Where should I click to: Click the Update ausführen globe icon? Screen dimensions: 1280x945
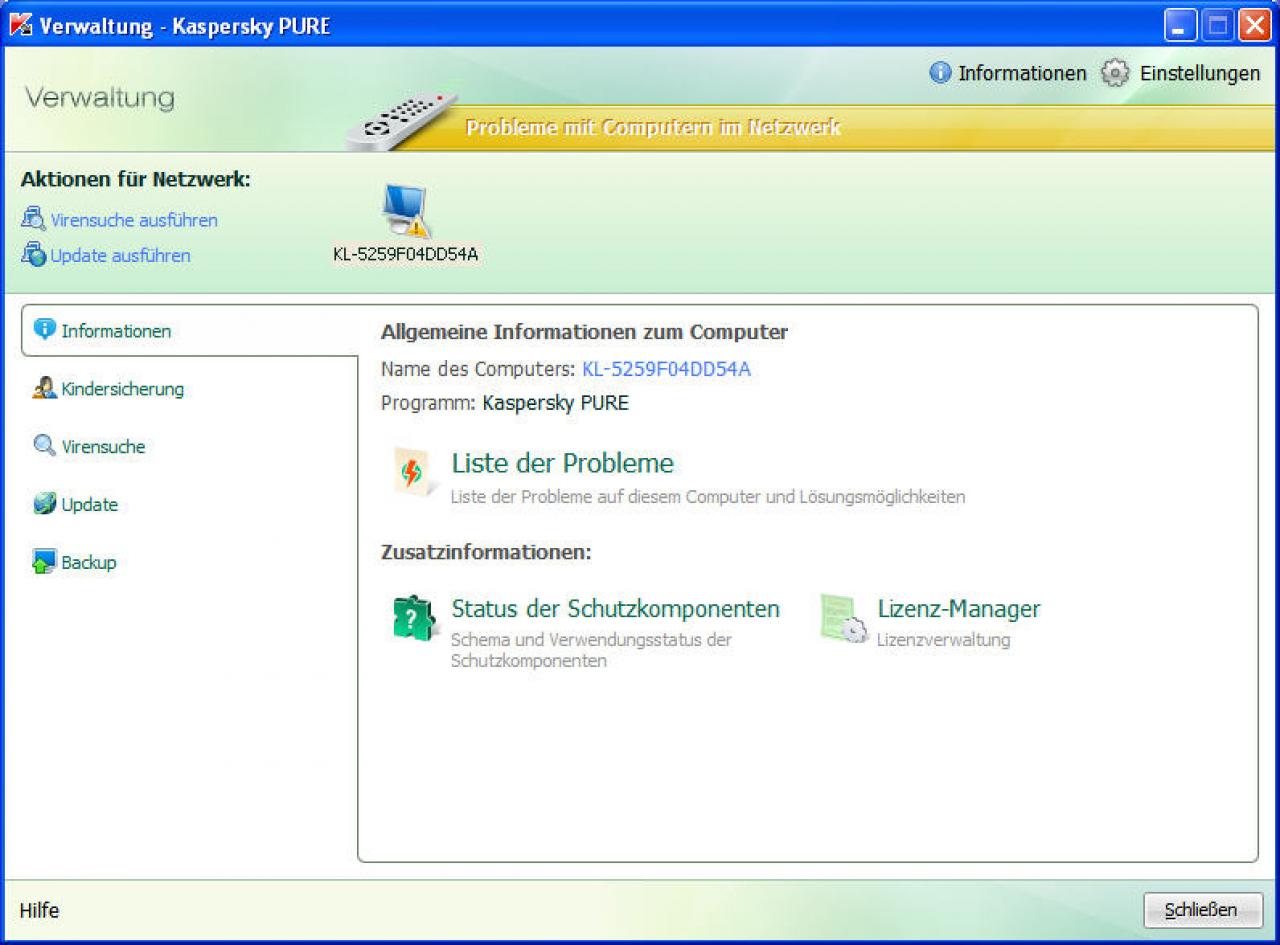point(33,254)
